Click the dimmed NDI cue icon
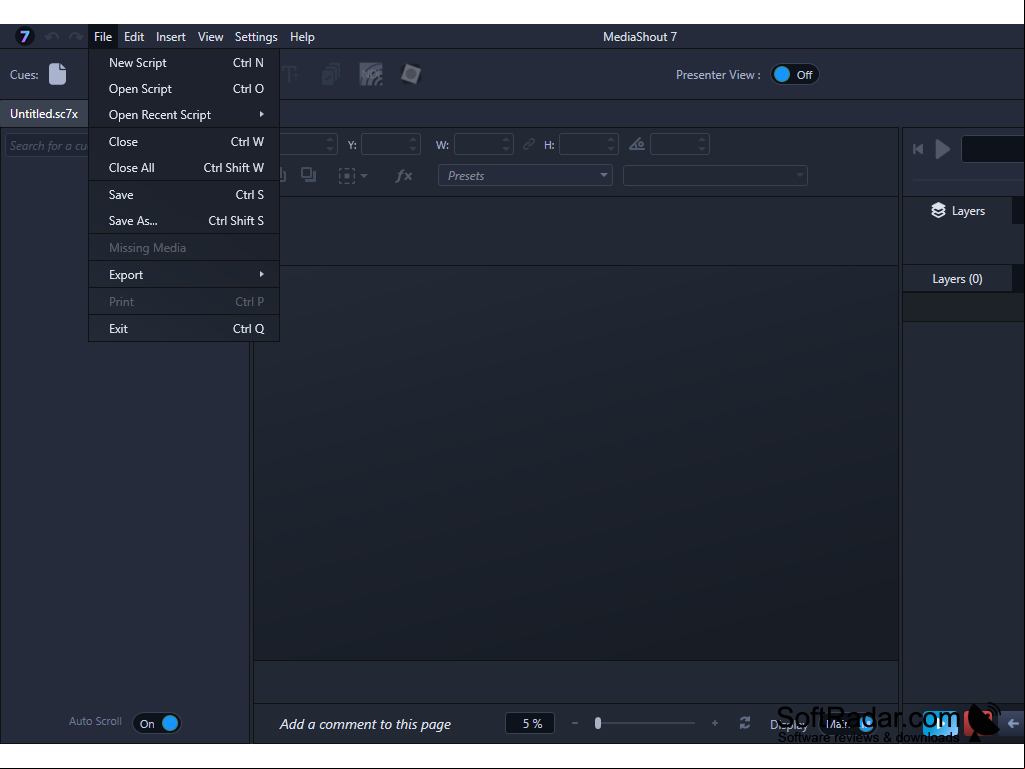1025x769 pixels. [371, 75]
